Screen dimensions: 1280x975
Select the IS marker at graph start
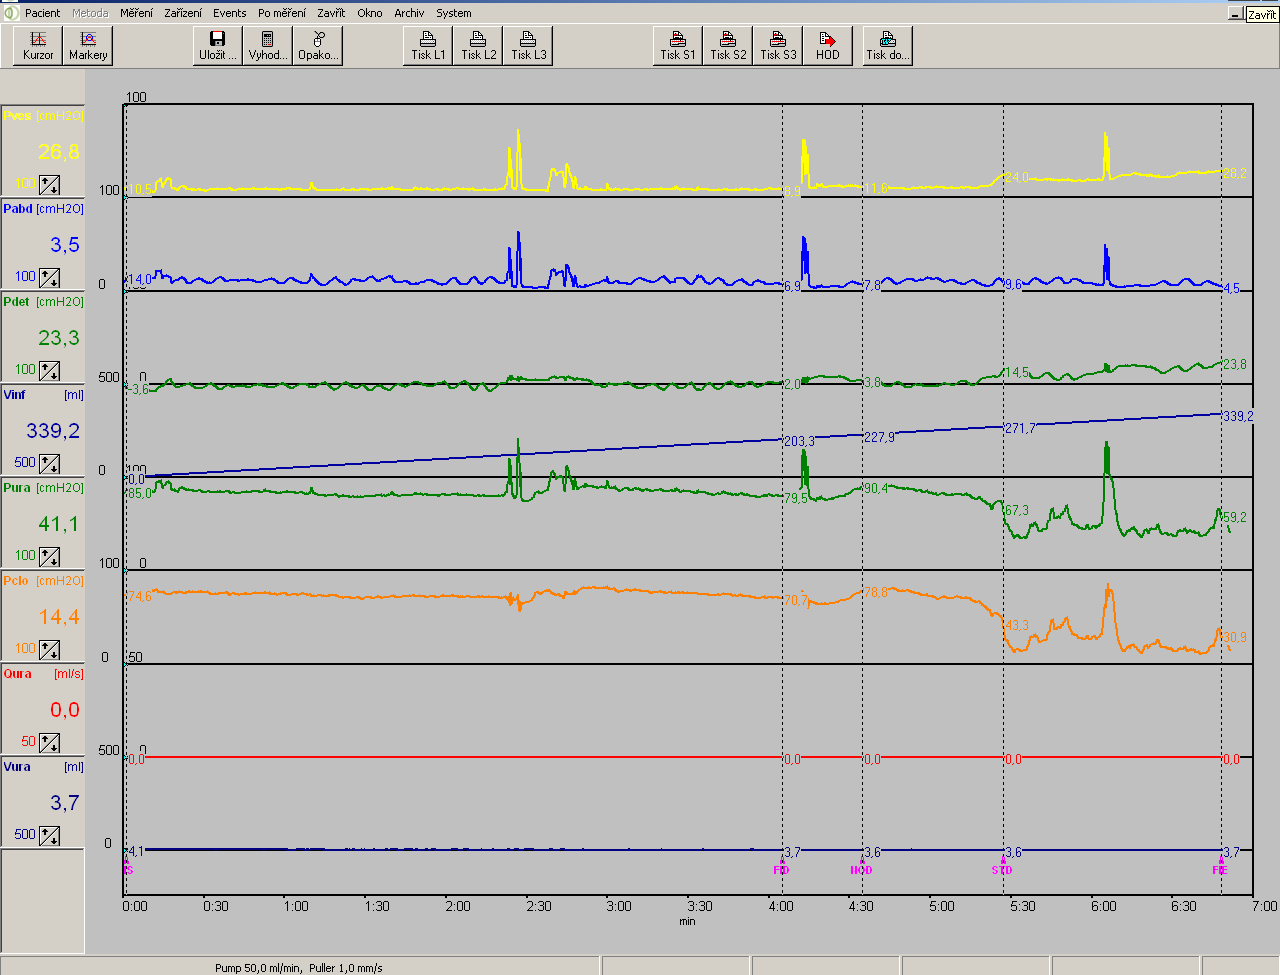click(127, 867)
